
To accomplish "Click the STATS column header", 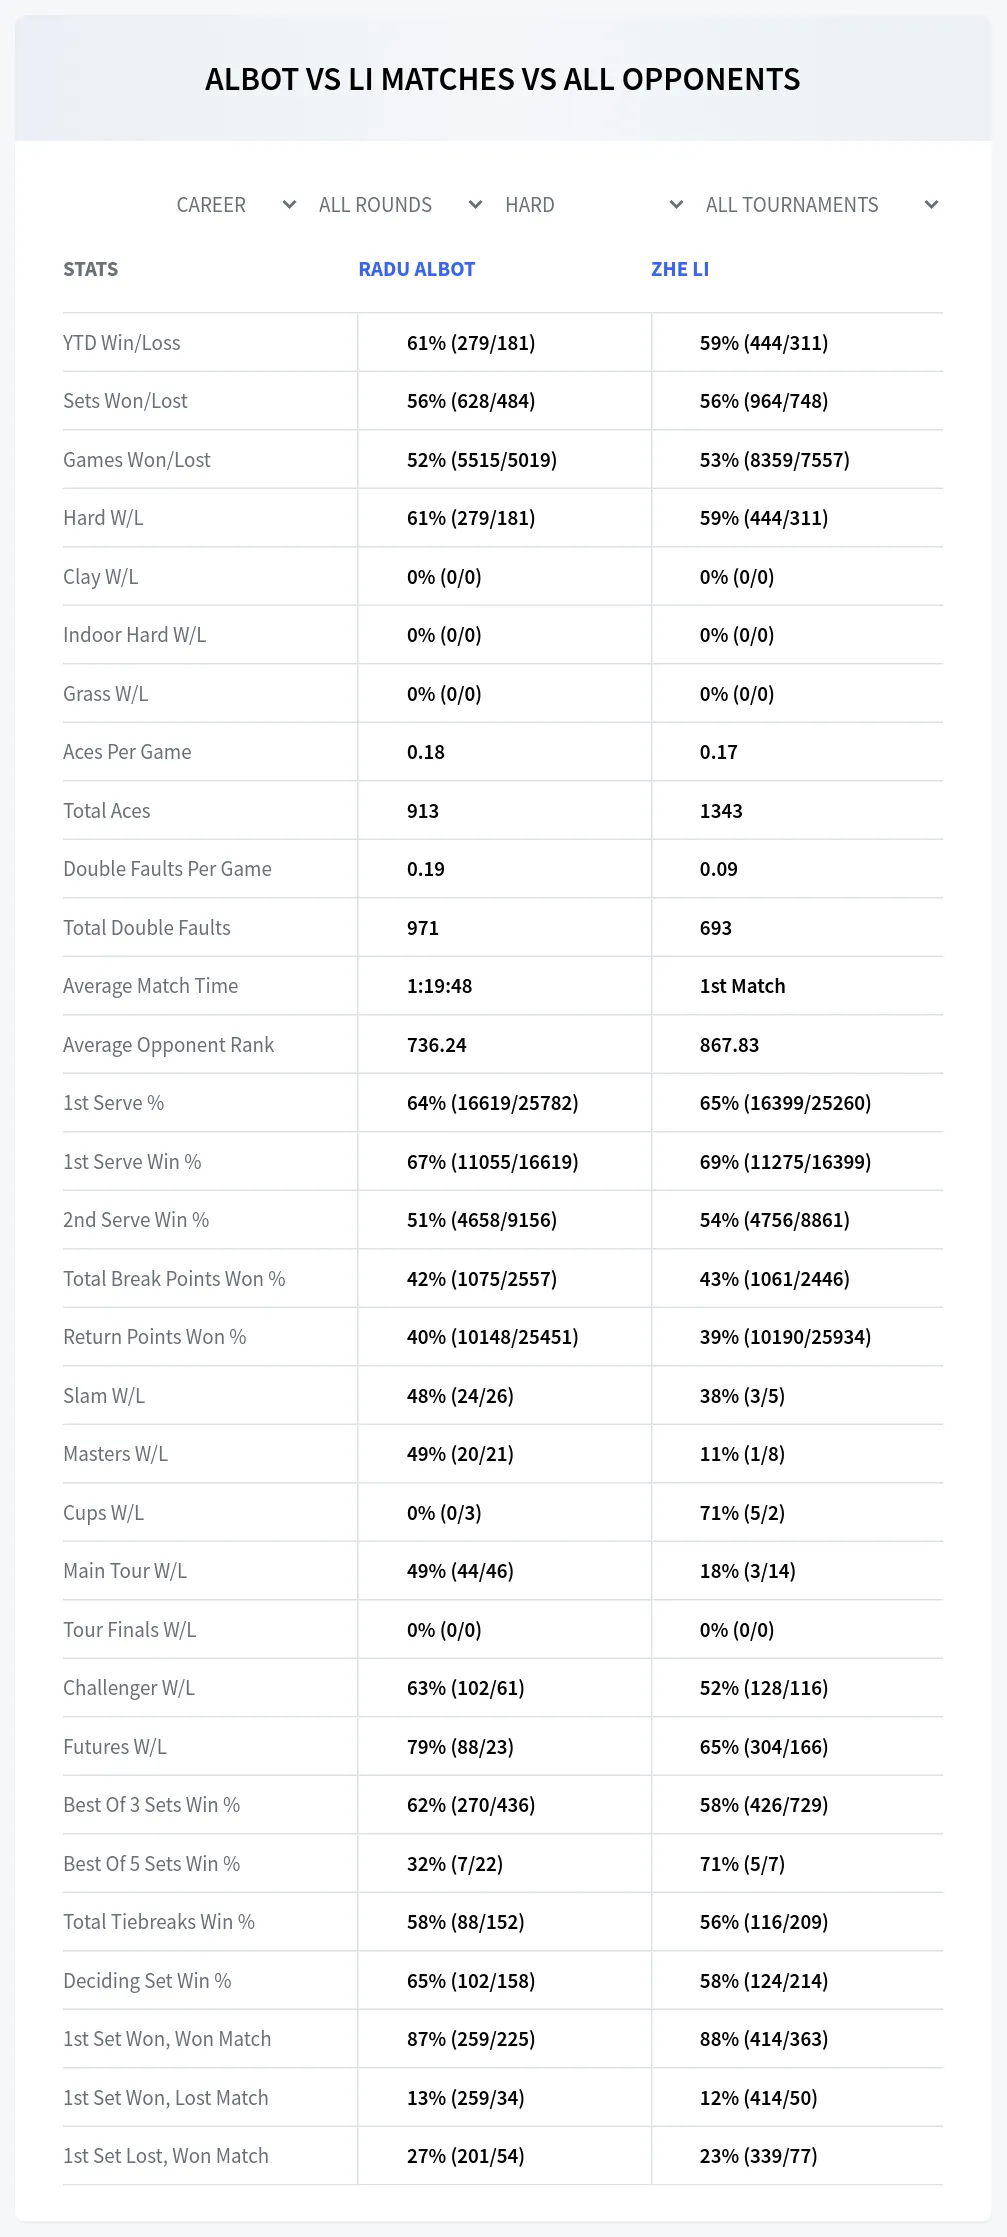I will pos(90,269).
